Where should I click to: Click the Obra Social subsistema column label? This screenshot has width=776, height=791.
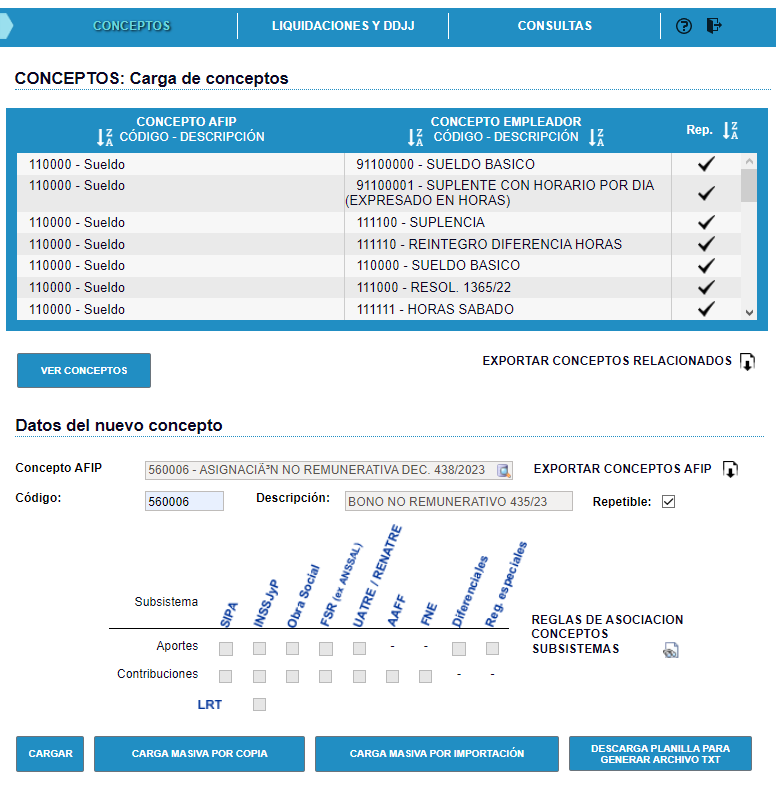(303, 596)
